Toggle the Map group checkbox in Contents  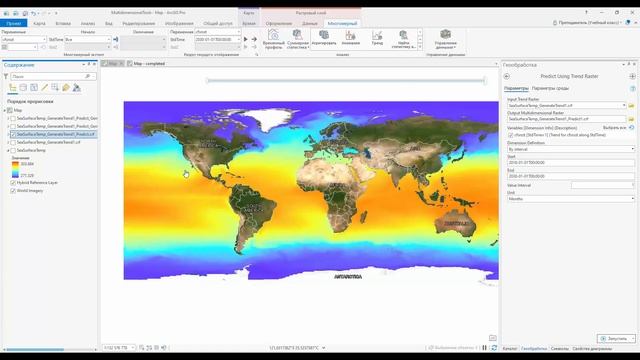(x=10, y=110)
